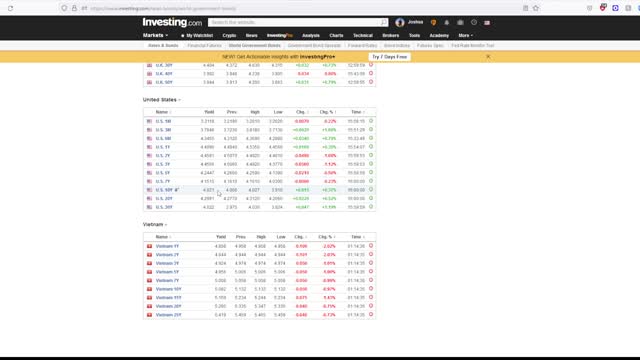The width and height of the screenshot is (640, 360).
Task: Click the red extension icon in the browser toolbar
Action: tap(603, 8)
